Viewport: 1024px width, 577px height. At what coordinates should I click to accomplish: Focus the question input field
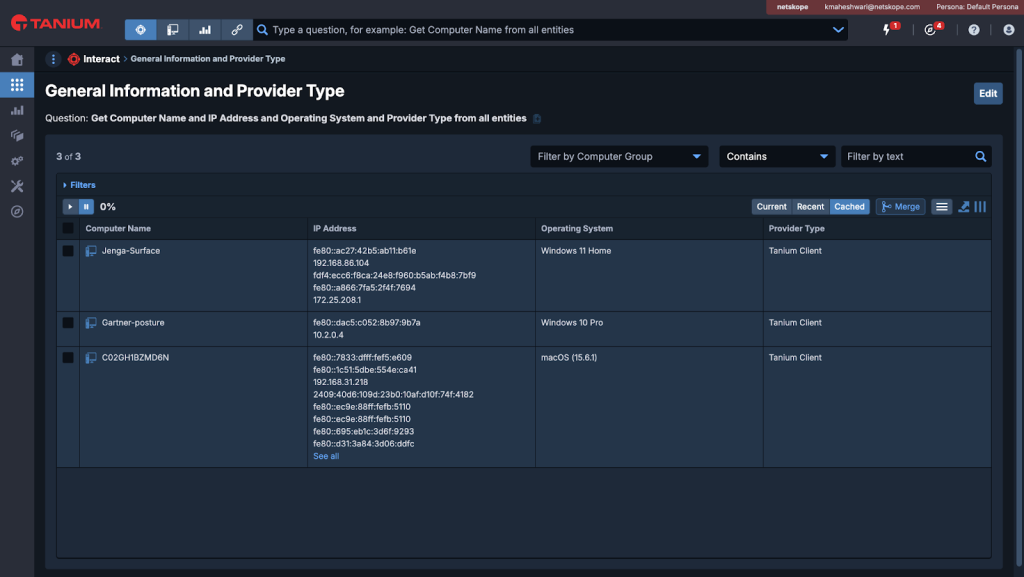tap(550, 29)
